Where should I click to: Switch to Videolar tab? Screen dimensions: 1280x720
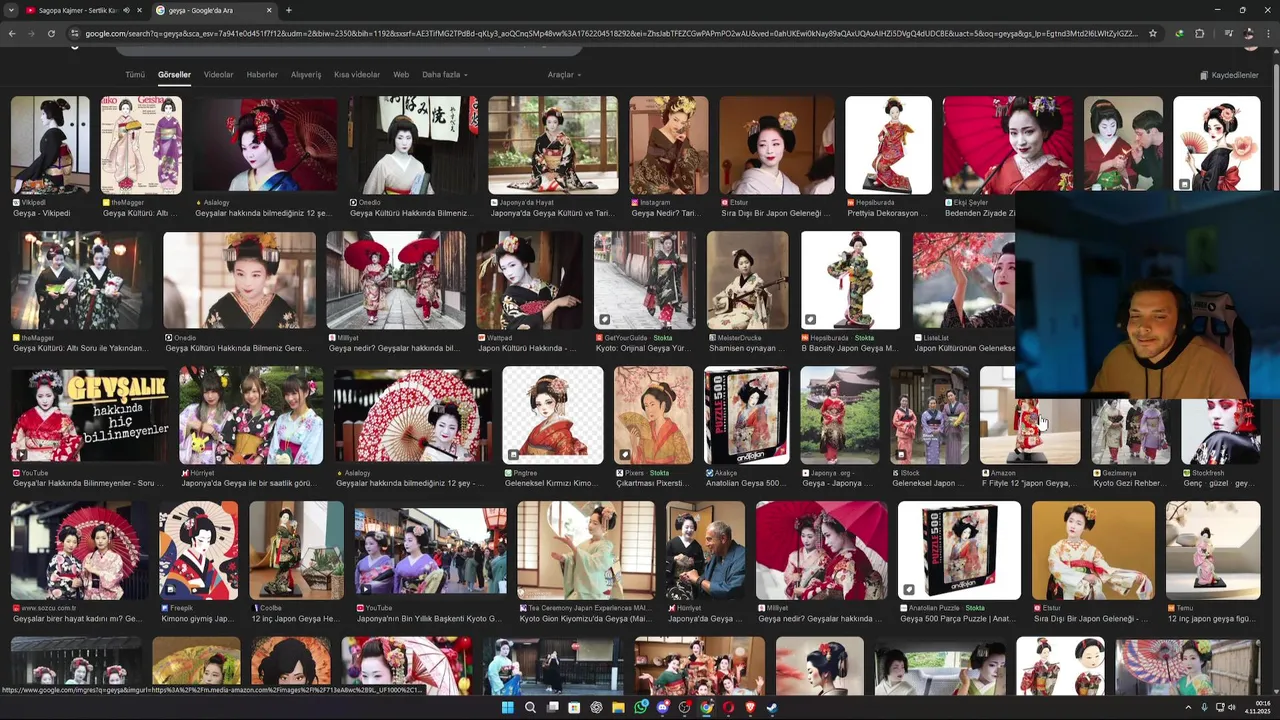218,75
